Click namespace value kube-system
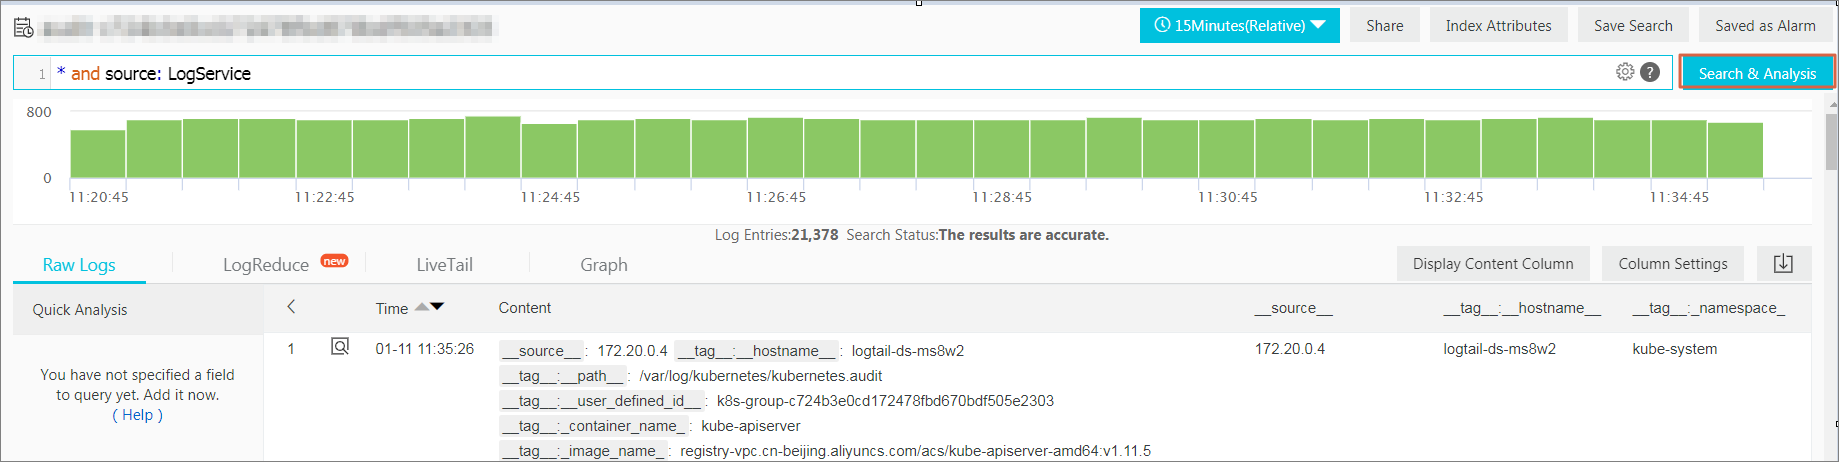1839x462 pixels. (1675, 349)
